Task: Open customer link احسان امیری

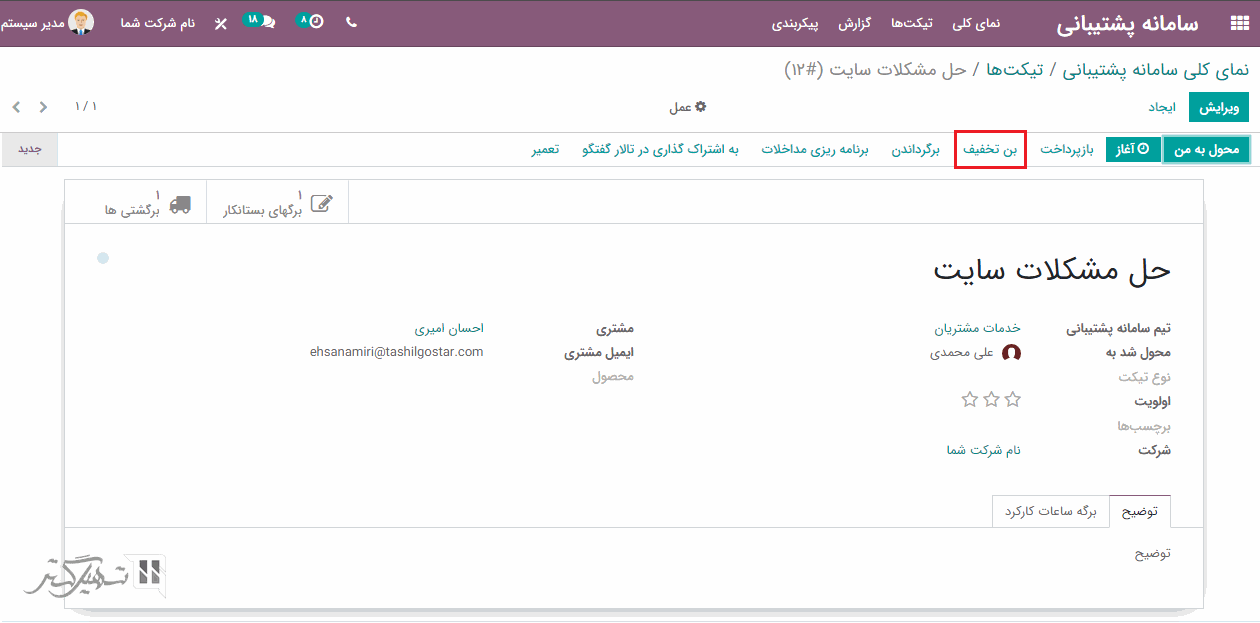Action: tap(449, 328)
